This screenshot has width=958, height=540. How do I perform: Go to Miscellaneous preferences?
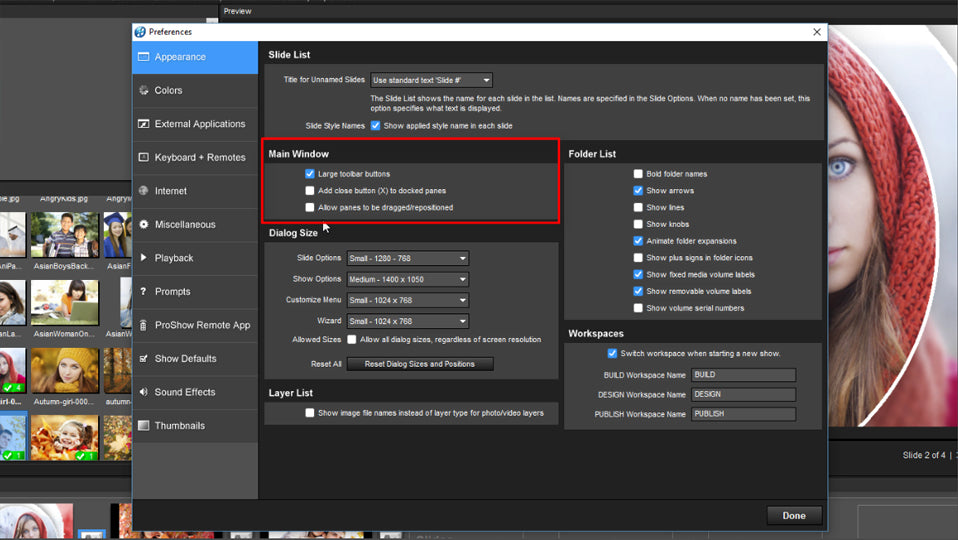[195, 224]
